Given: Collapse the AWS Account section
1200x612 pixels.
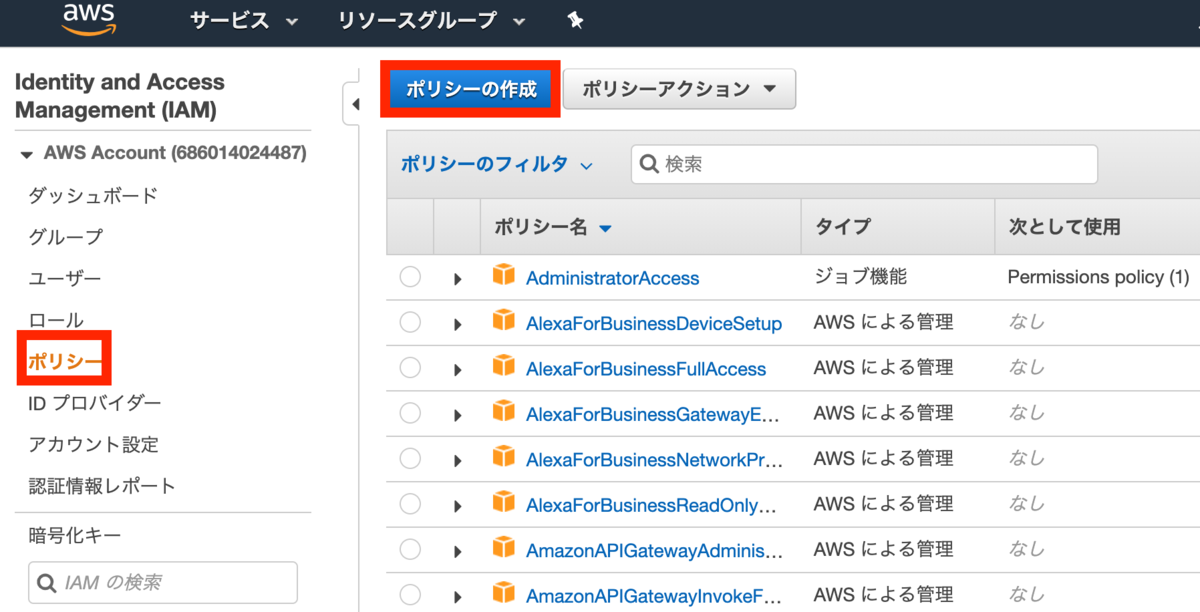Looking at the screenshot, I should tap(26, 154).
